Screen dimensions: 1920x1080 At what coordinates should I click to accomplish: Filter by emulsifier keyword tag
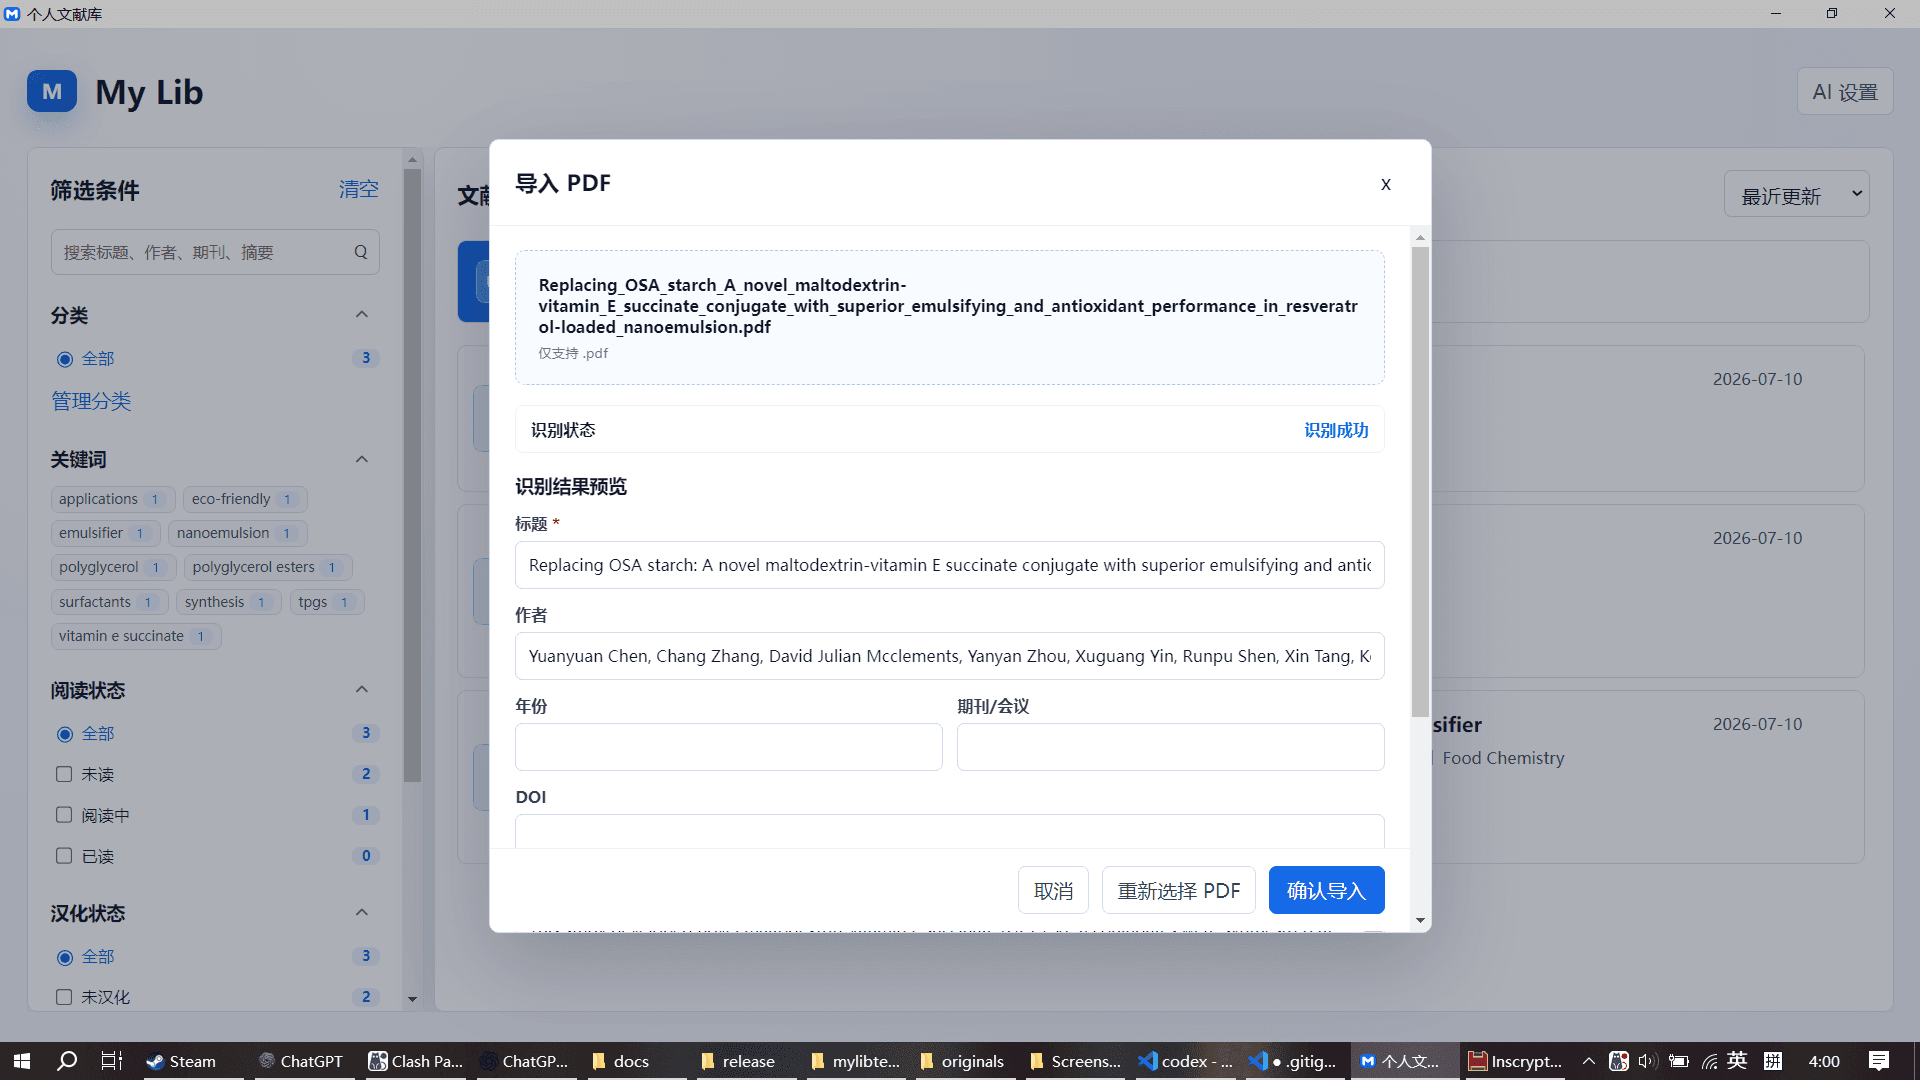pyautogui.click(x=105, y=533)
